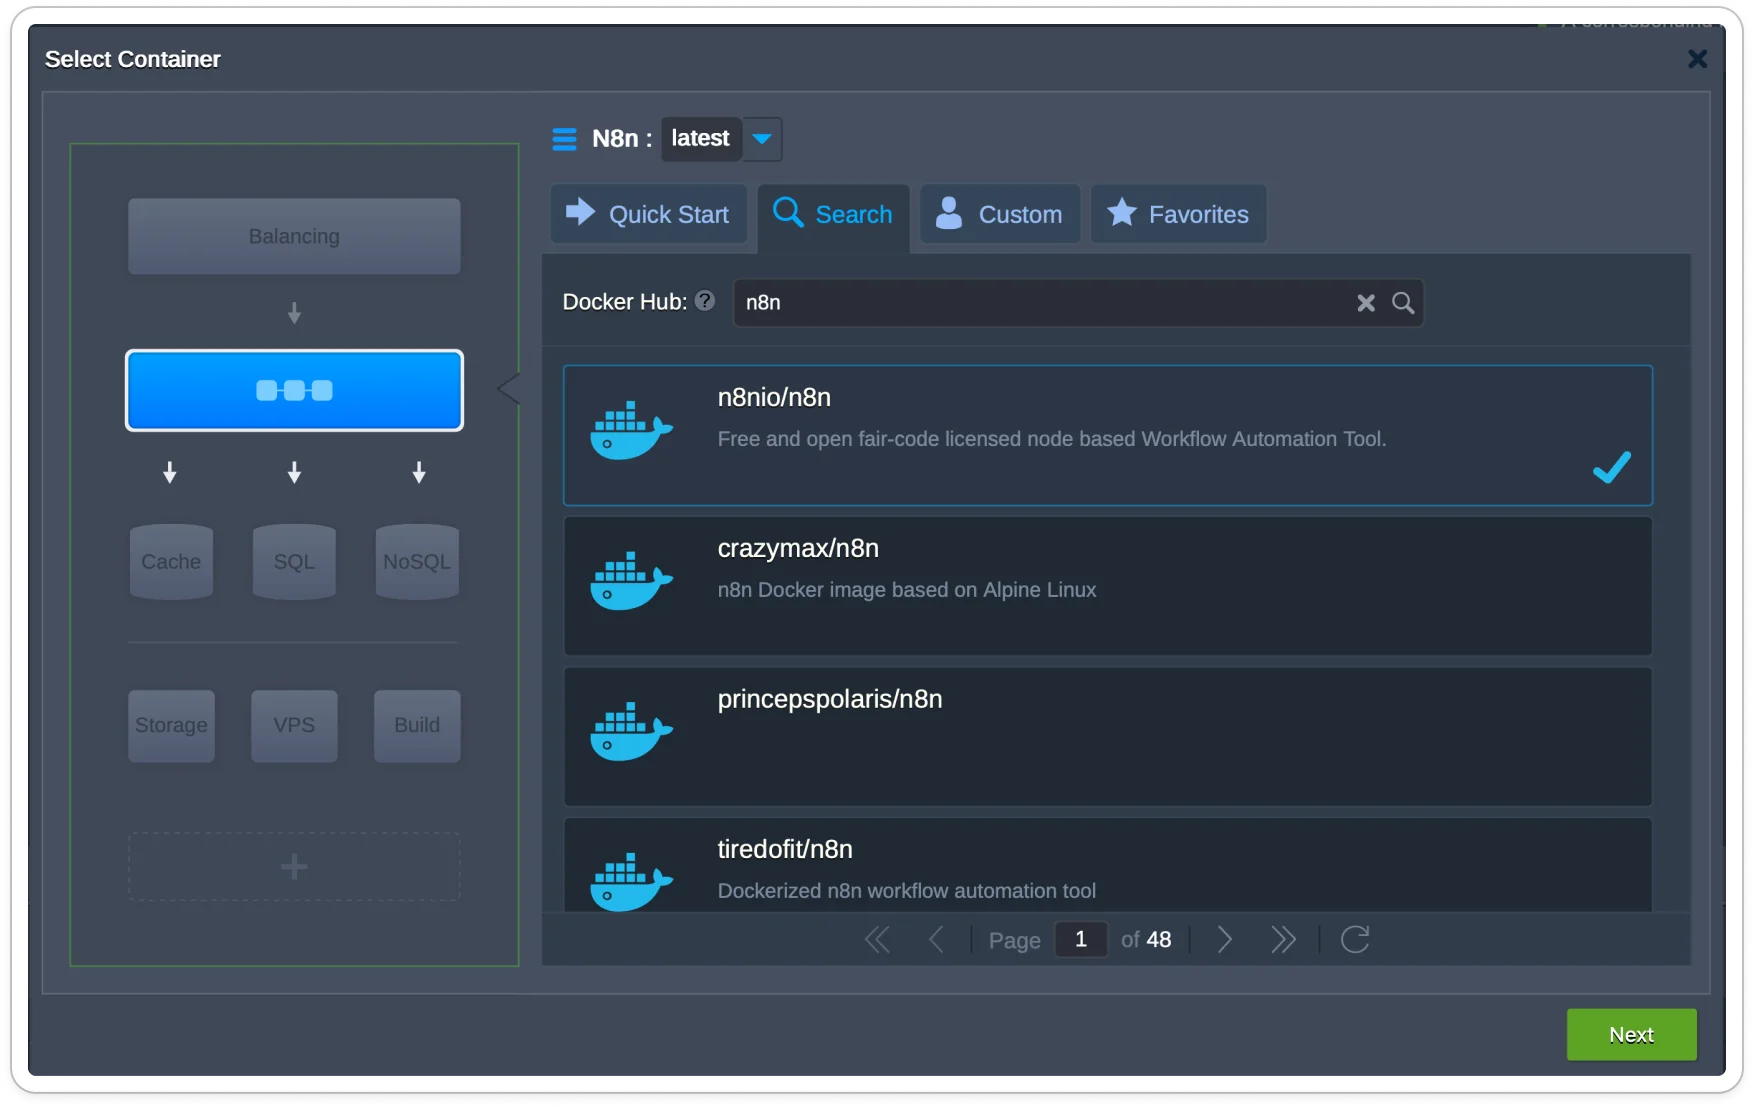
Task: Select the Storage node block
Action: tap(171, 725)
